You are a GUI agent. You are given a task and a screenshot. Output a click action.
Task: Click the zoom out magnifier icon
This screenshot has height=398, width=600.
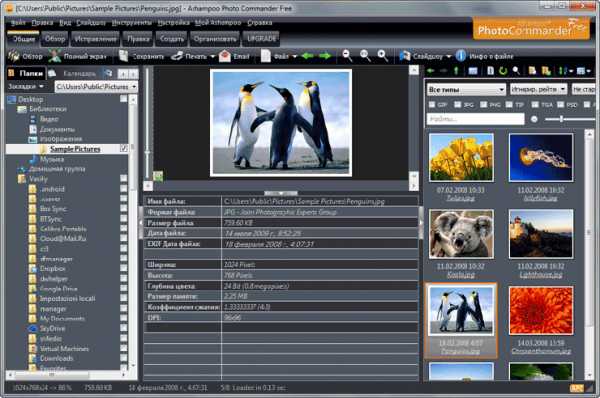click(x=347, y=55)
